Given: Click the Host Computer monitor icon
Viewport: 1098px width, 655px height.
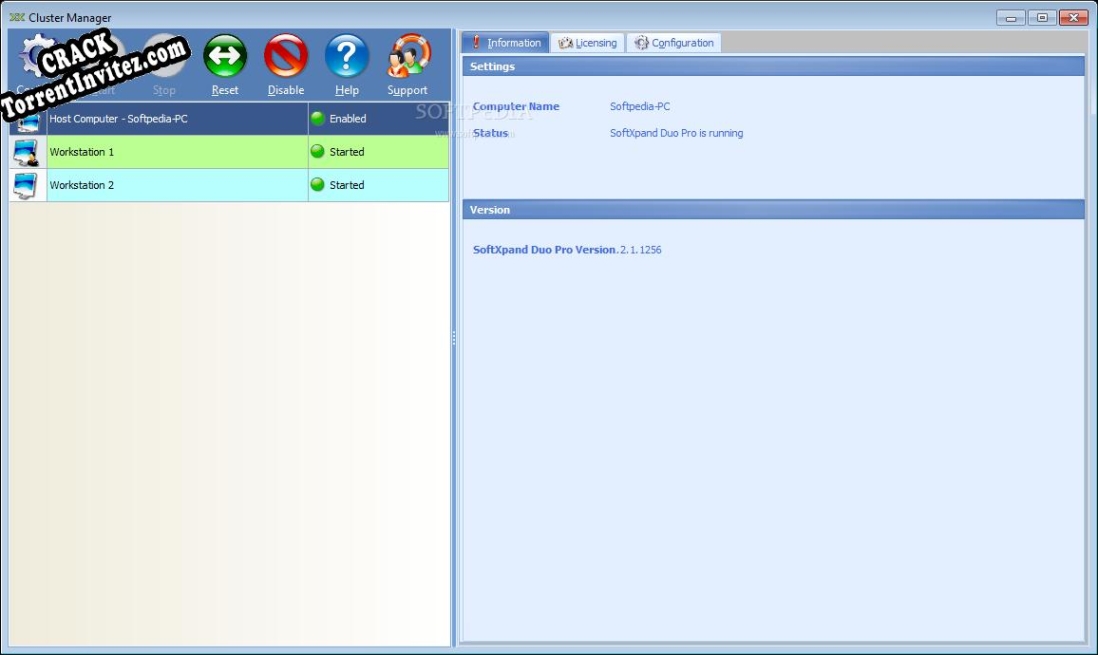Looking at the screenshot, I should pos(25,118).
